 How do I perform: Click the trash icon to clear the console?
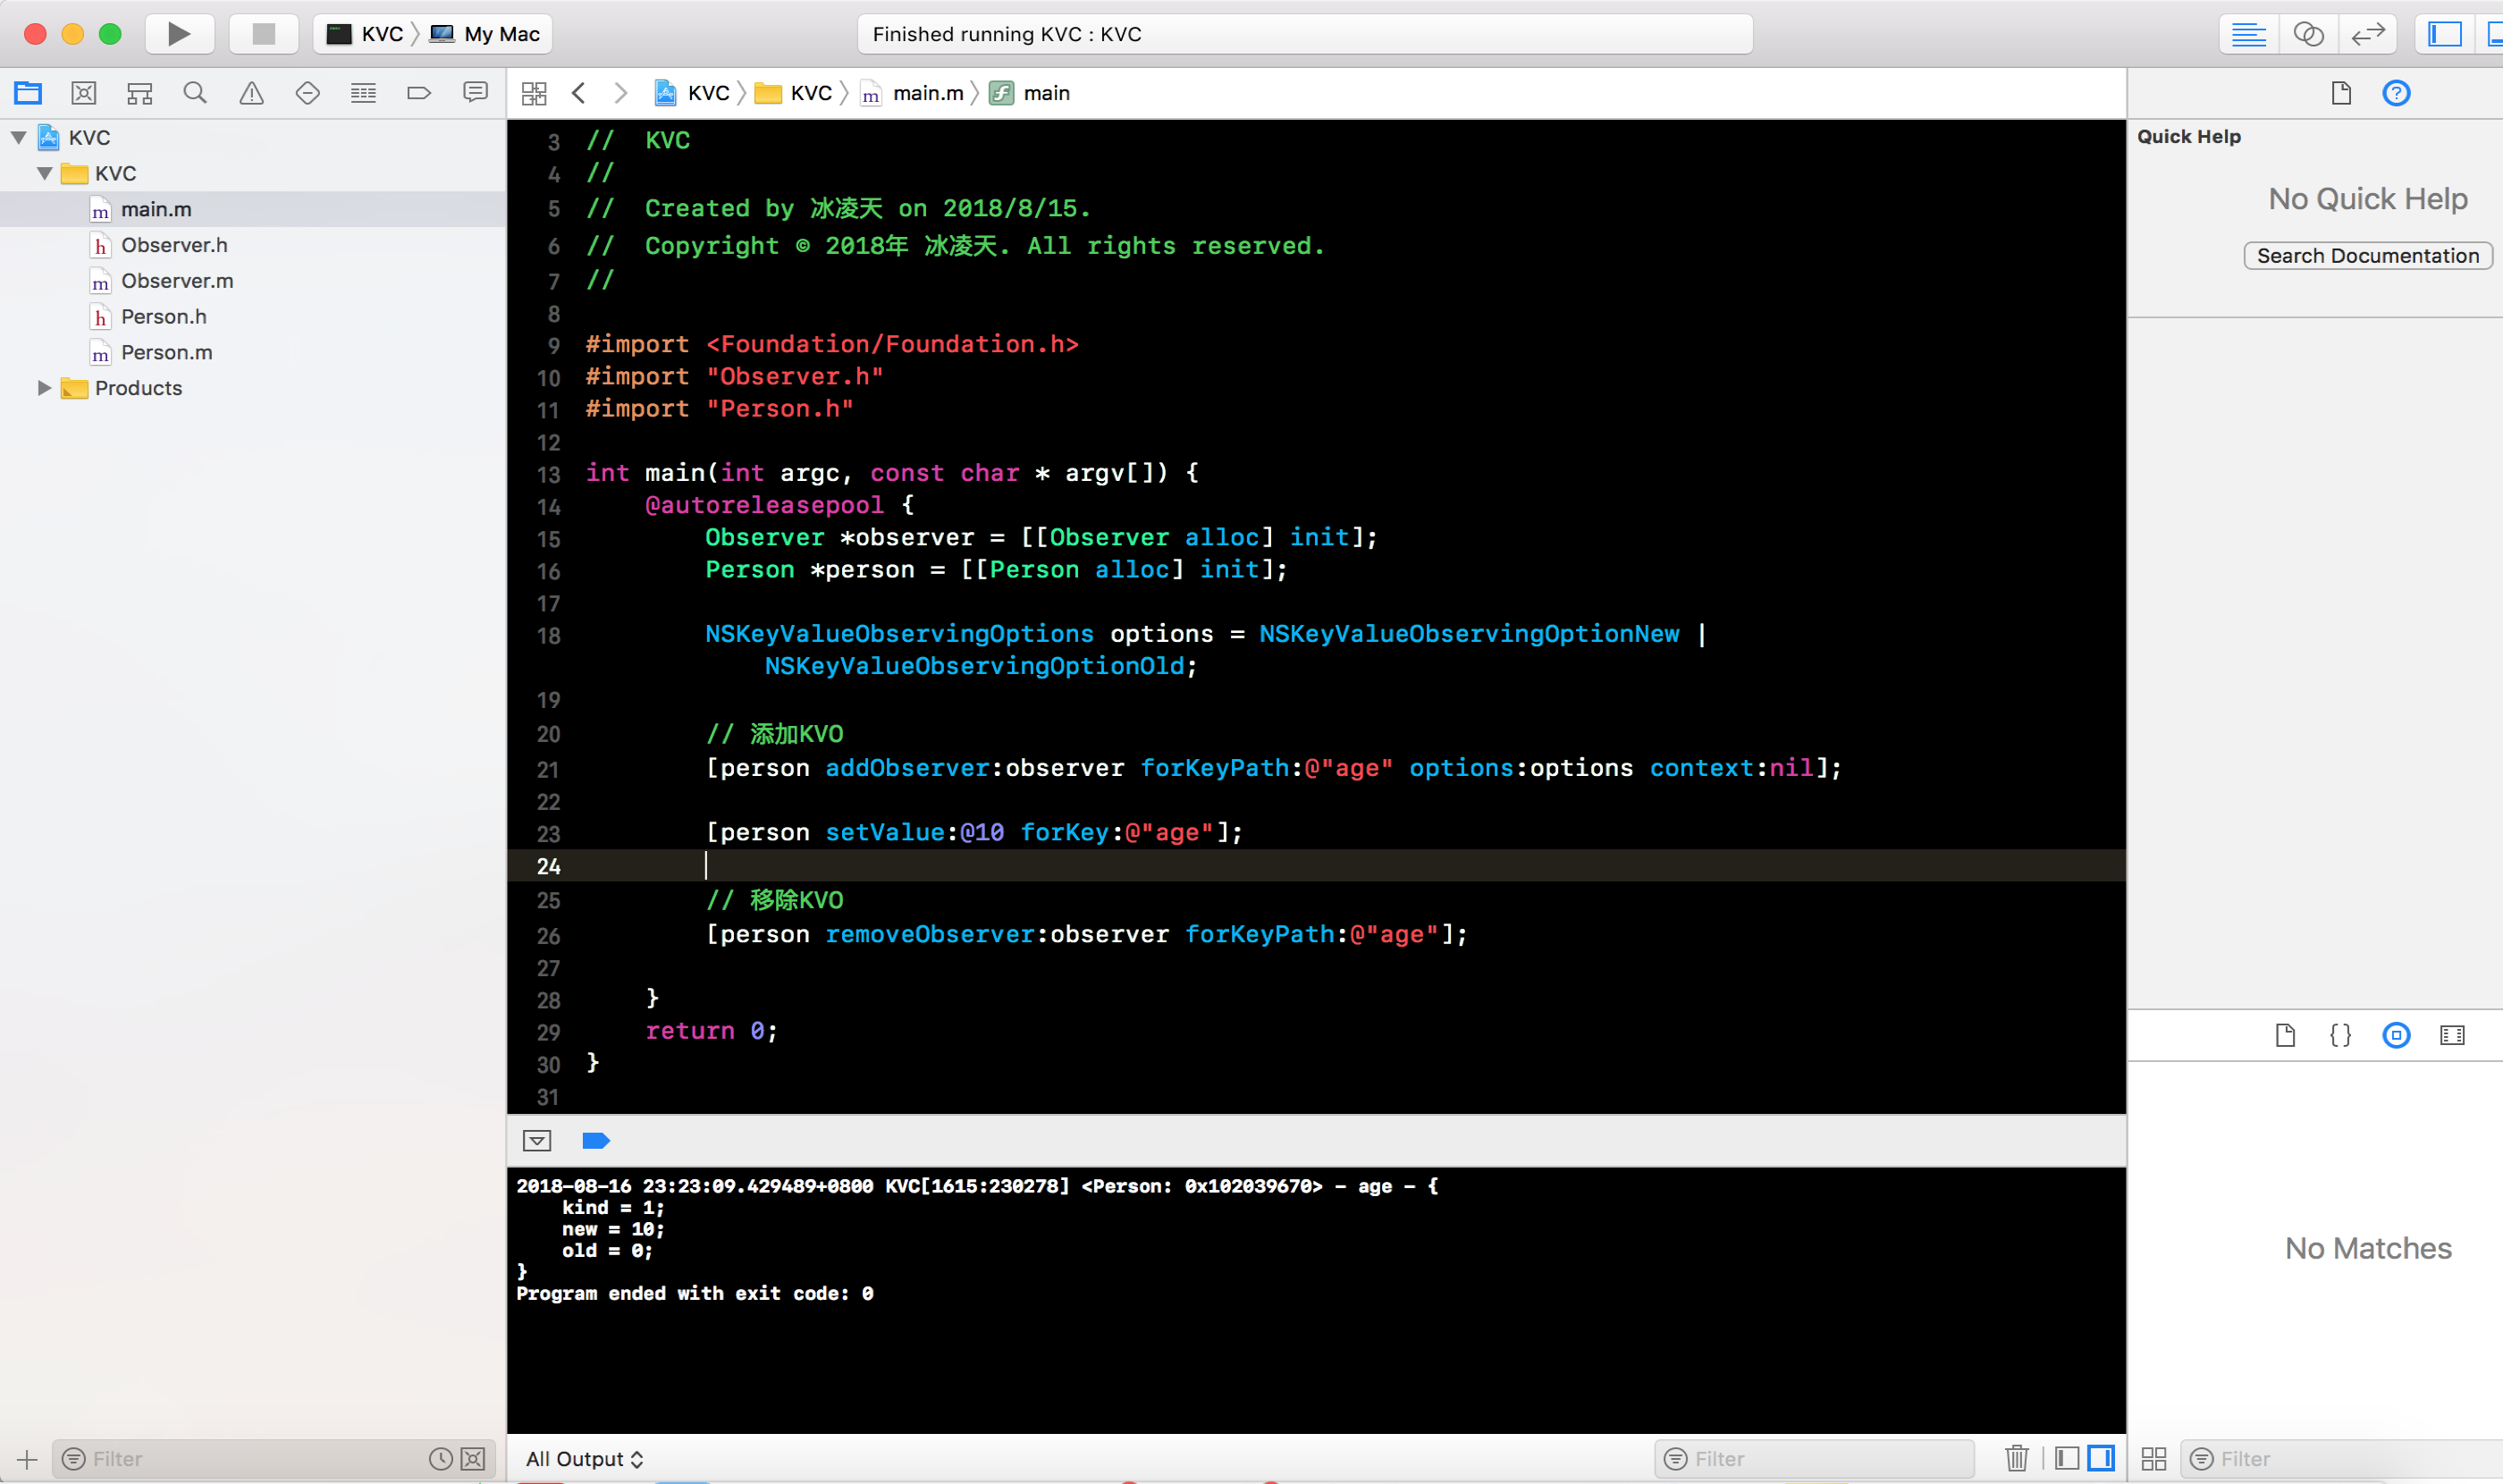[x=2016, y=1458]
